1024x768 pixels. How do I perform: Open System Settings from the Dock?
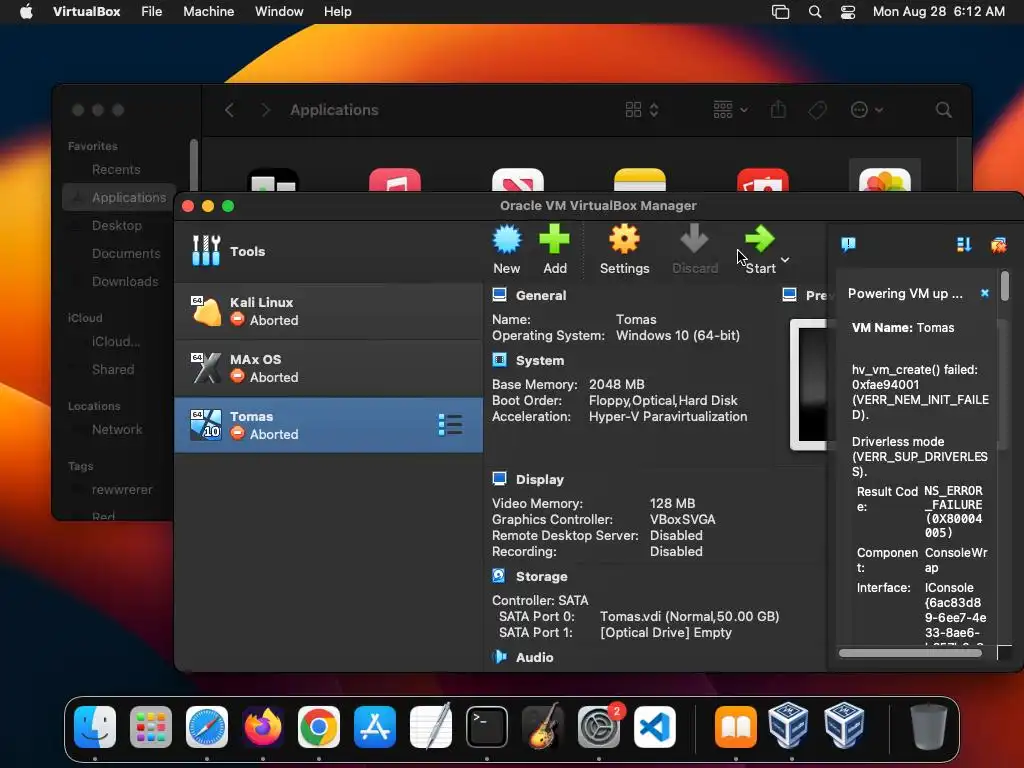click(x=598, y=726)
